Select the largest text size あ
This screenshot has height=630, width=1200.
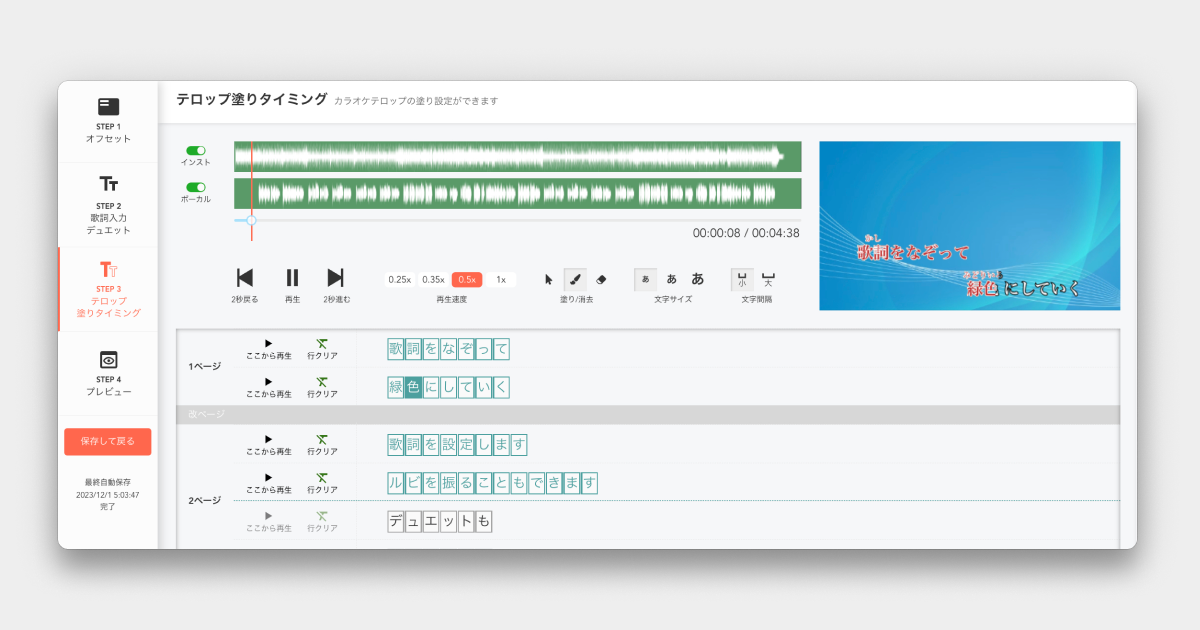[x=698, y=279]
